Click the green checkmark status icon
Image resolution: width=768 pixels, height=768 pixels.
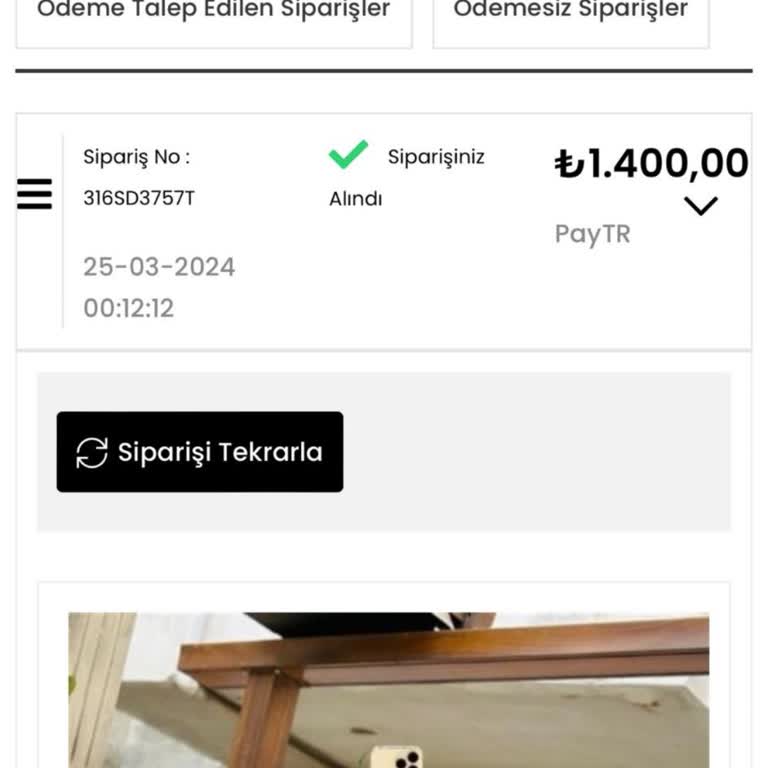click(348, 155)
